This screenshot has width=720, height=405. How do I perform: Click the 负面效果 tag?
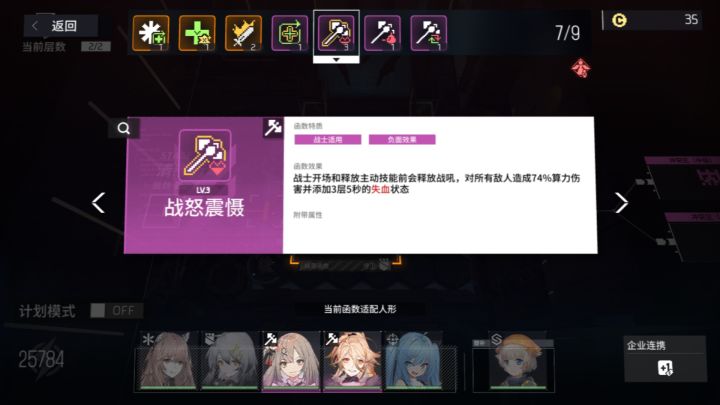click(402, 140)
